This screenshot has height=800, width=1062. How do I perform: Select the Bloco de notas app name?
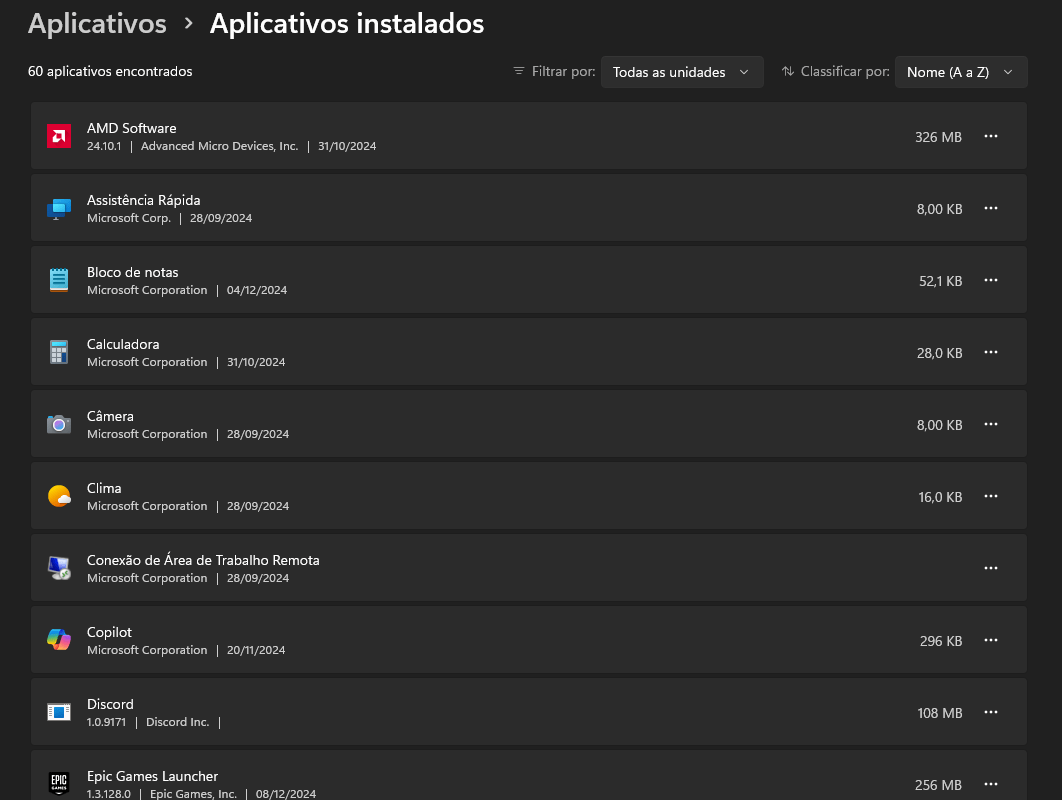pyautogui.click(x=133, y=272)
